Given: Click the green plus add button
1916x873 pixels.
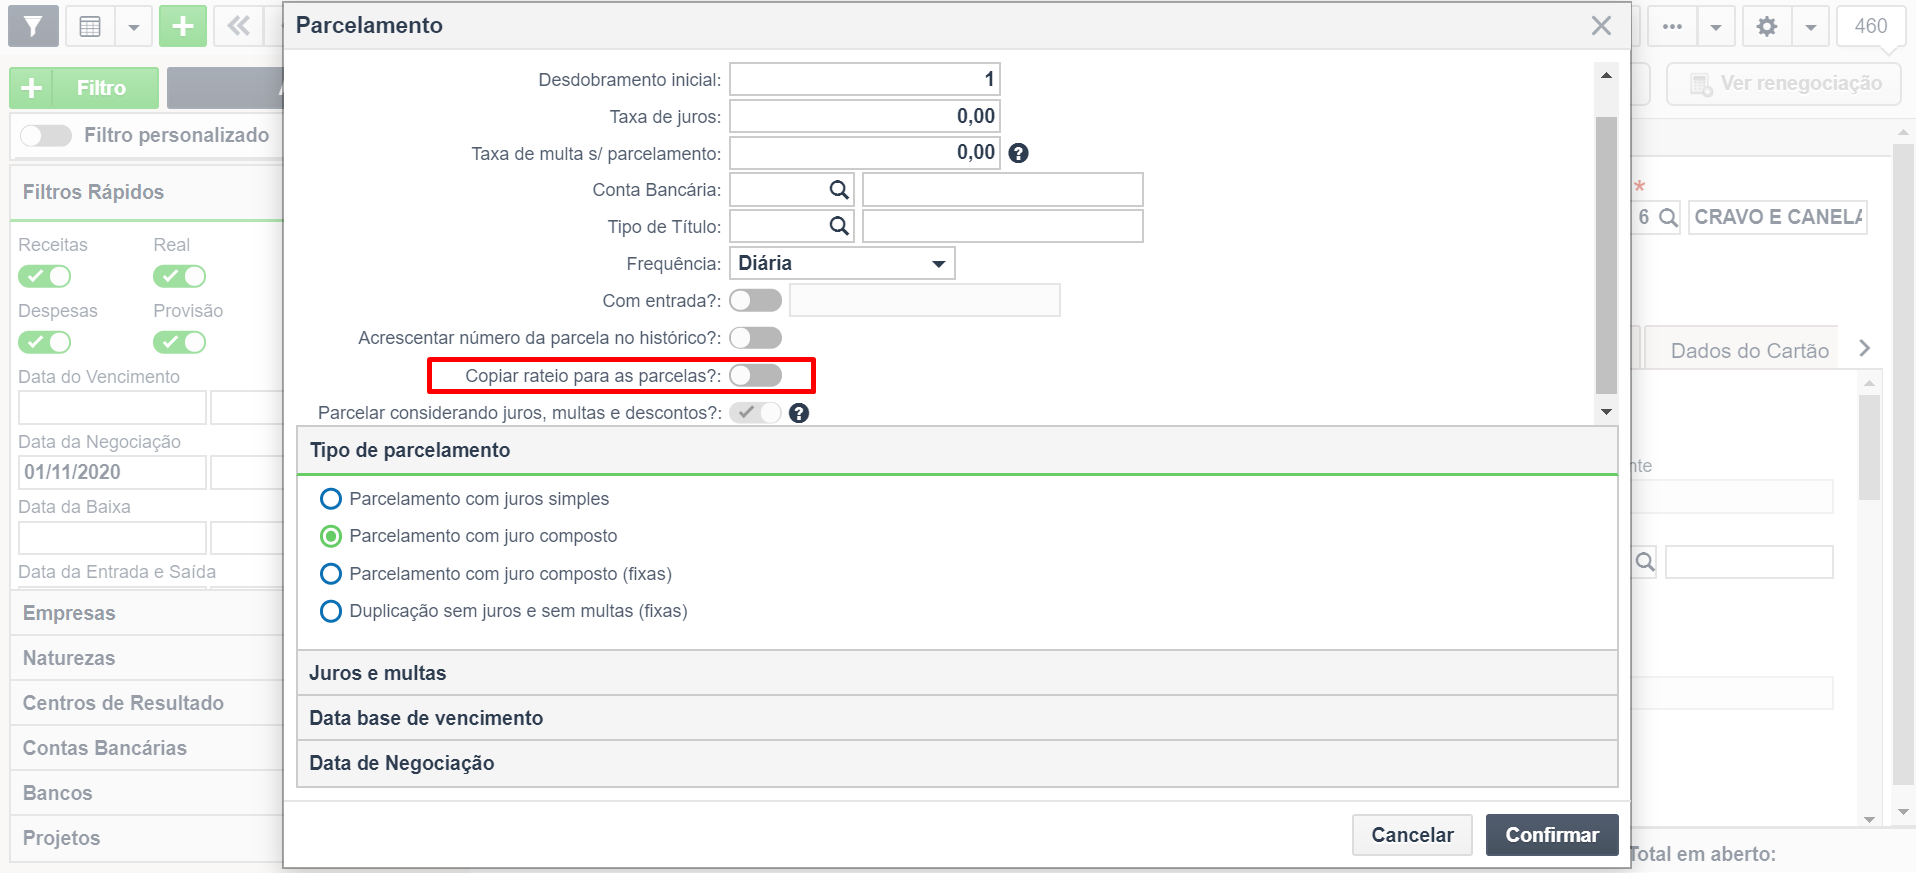Looking at the screenshot, I should pyautogui.click(x=182, y=26).
